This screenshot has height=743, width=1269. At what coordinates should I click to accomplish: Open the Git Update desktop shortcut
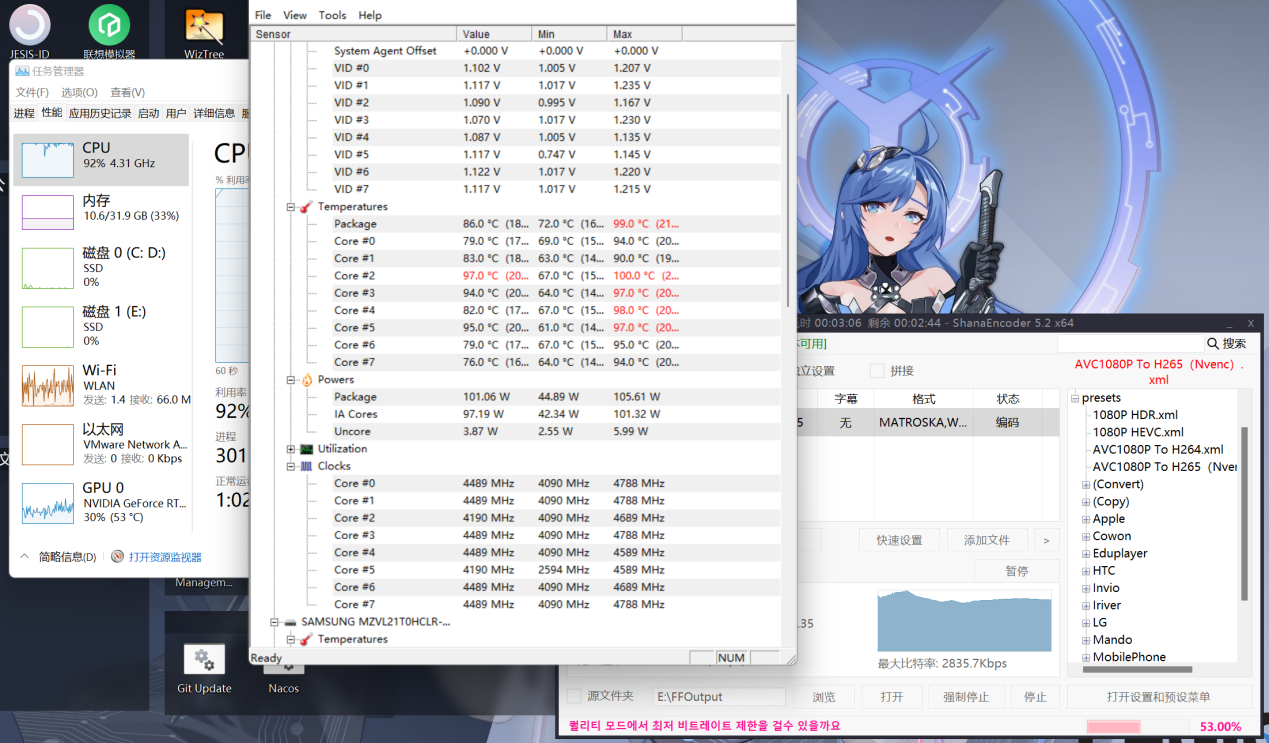(x=204, y=669)
